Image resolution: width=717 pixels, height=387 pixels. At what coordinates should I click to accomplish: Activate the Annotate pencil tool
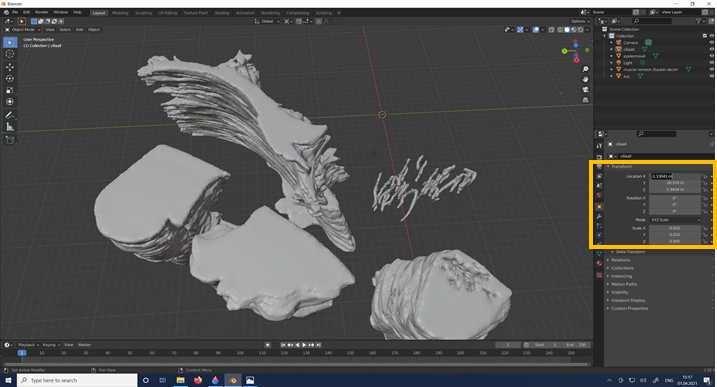coord(10,115)
